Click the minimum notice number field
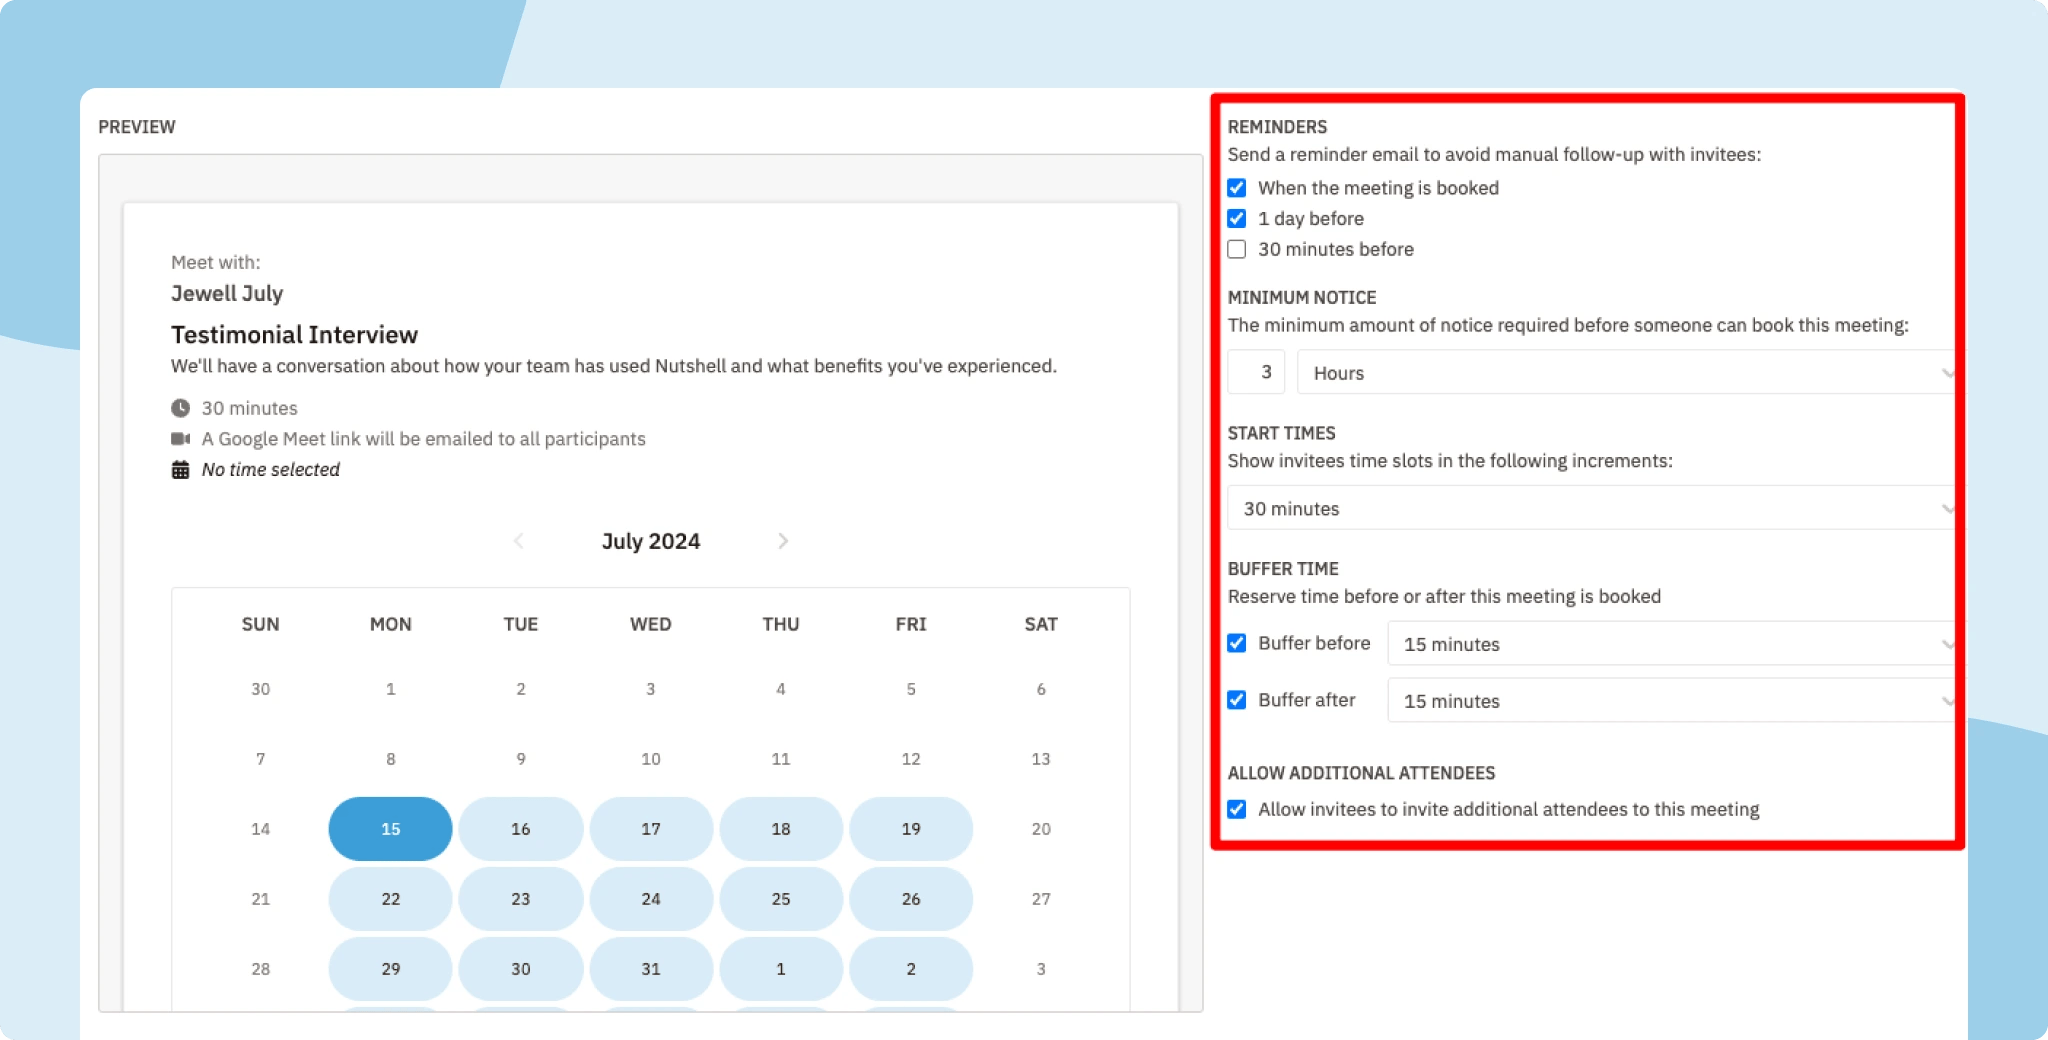This screenshot has width=2048, height=1040. coord(1256,371)
